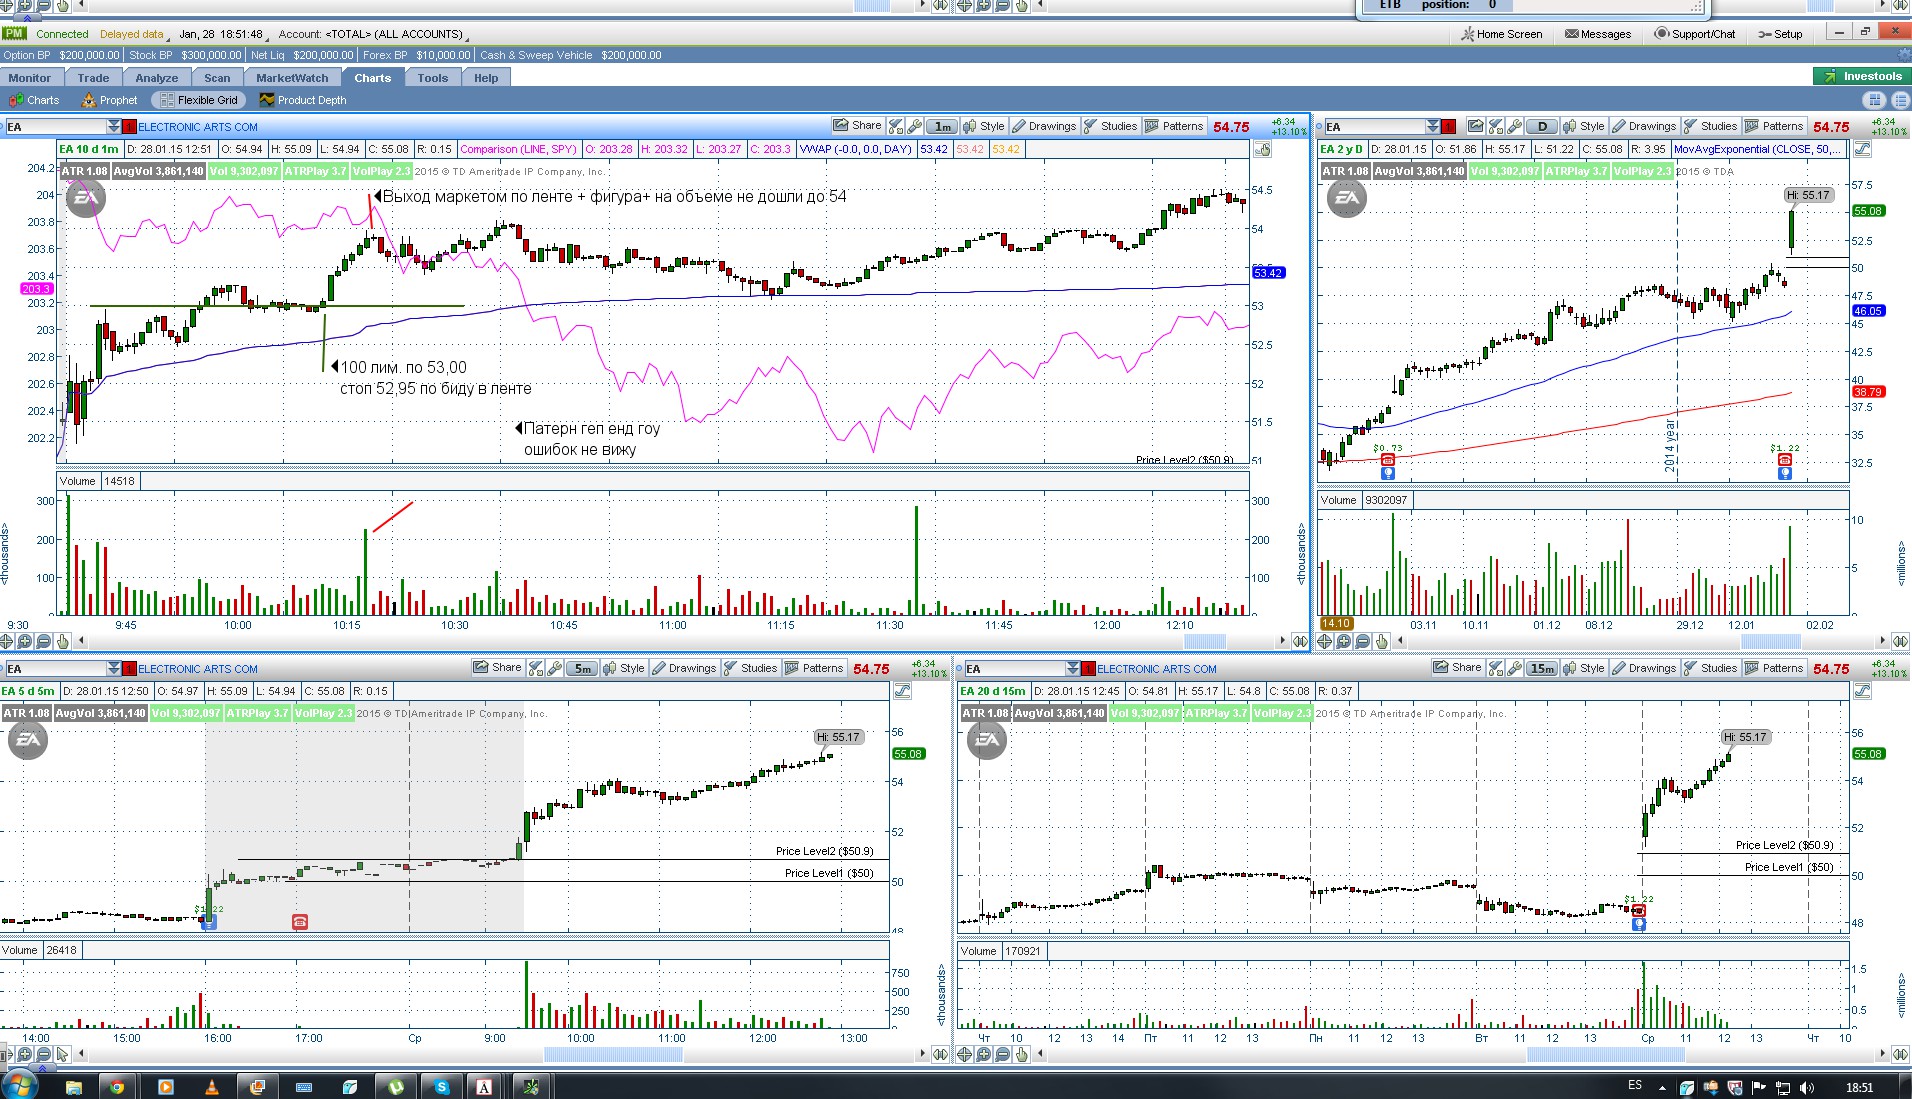Open Skype from the taskbar
Image resolution: width=1912 pixels, height=1099 pixels.
pos(441,1086)
